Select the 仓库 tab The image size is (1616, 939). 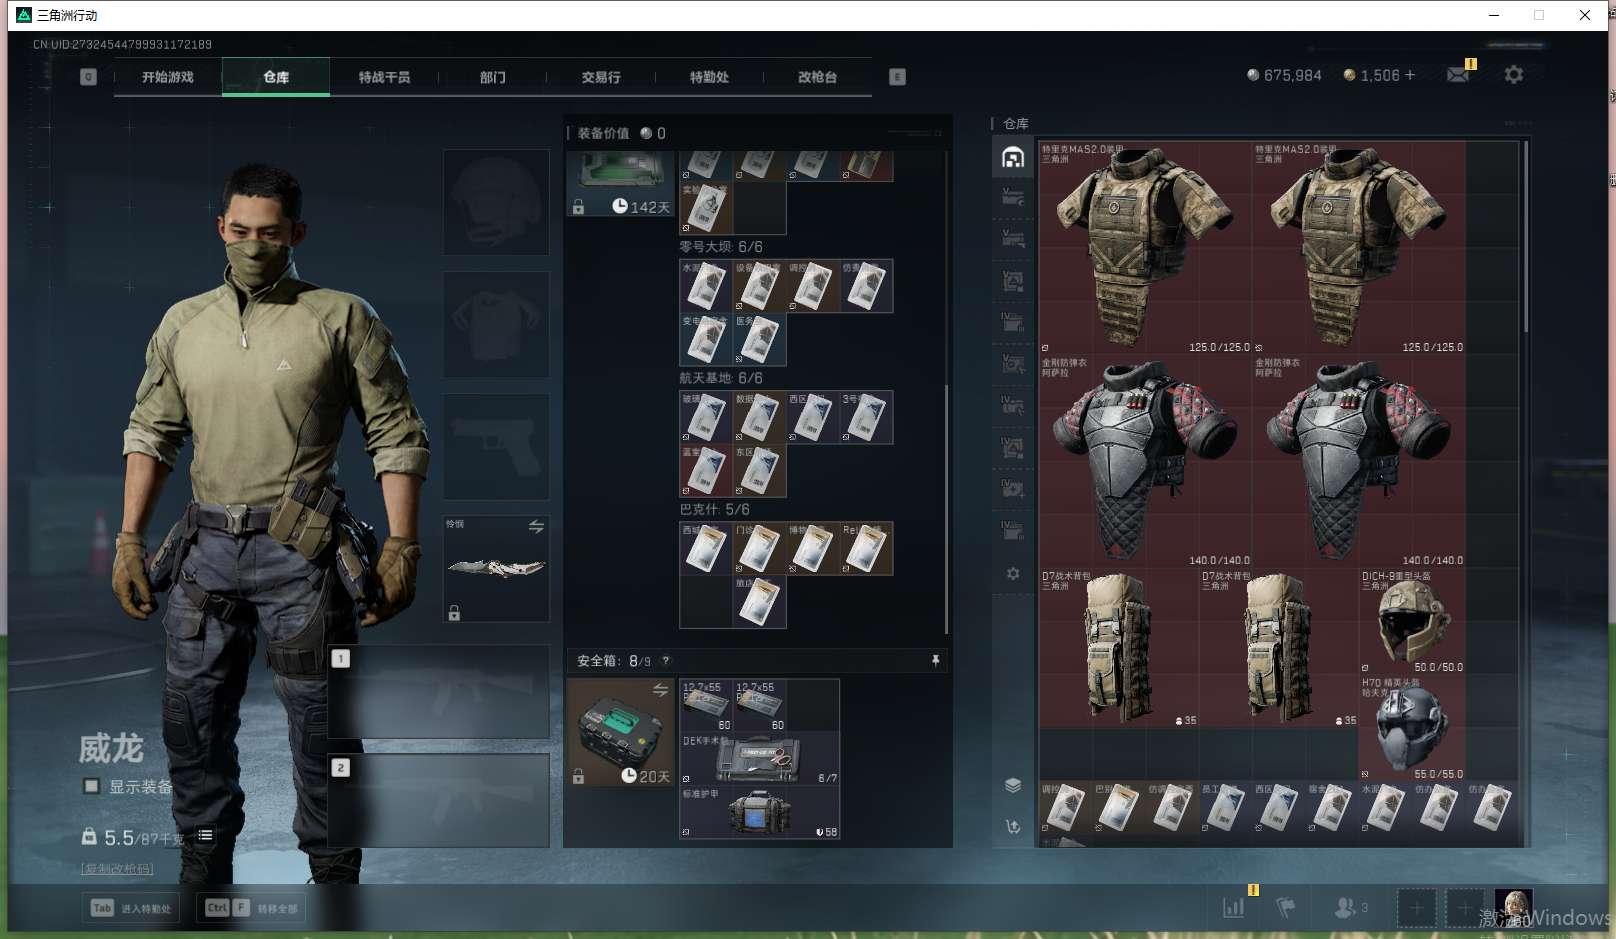(276, 77)
